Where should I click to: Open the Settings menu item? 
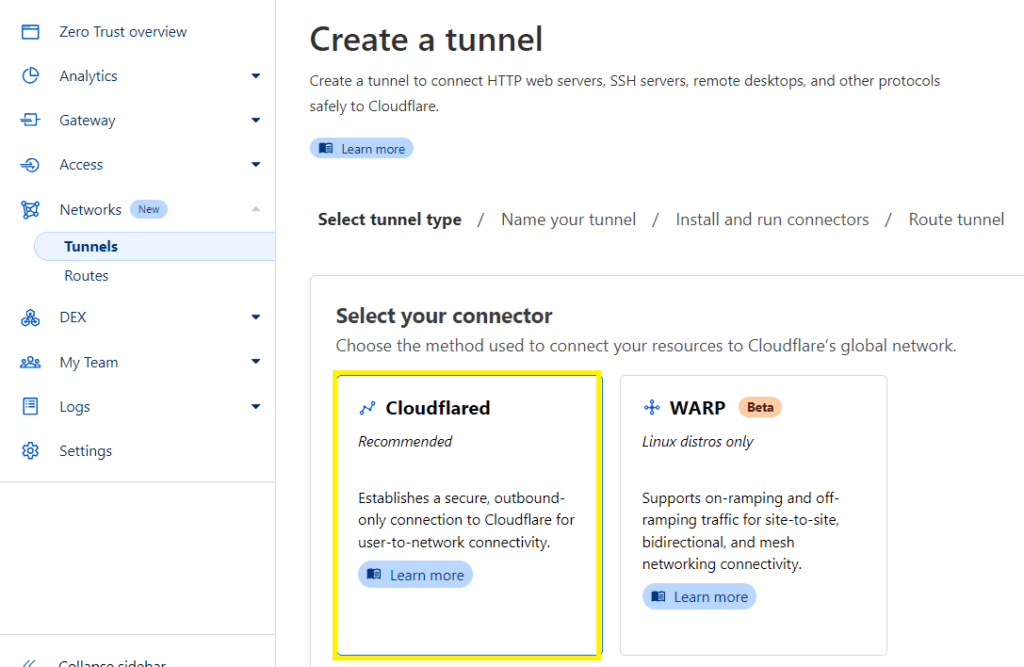tap(86, 451)
